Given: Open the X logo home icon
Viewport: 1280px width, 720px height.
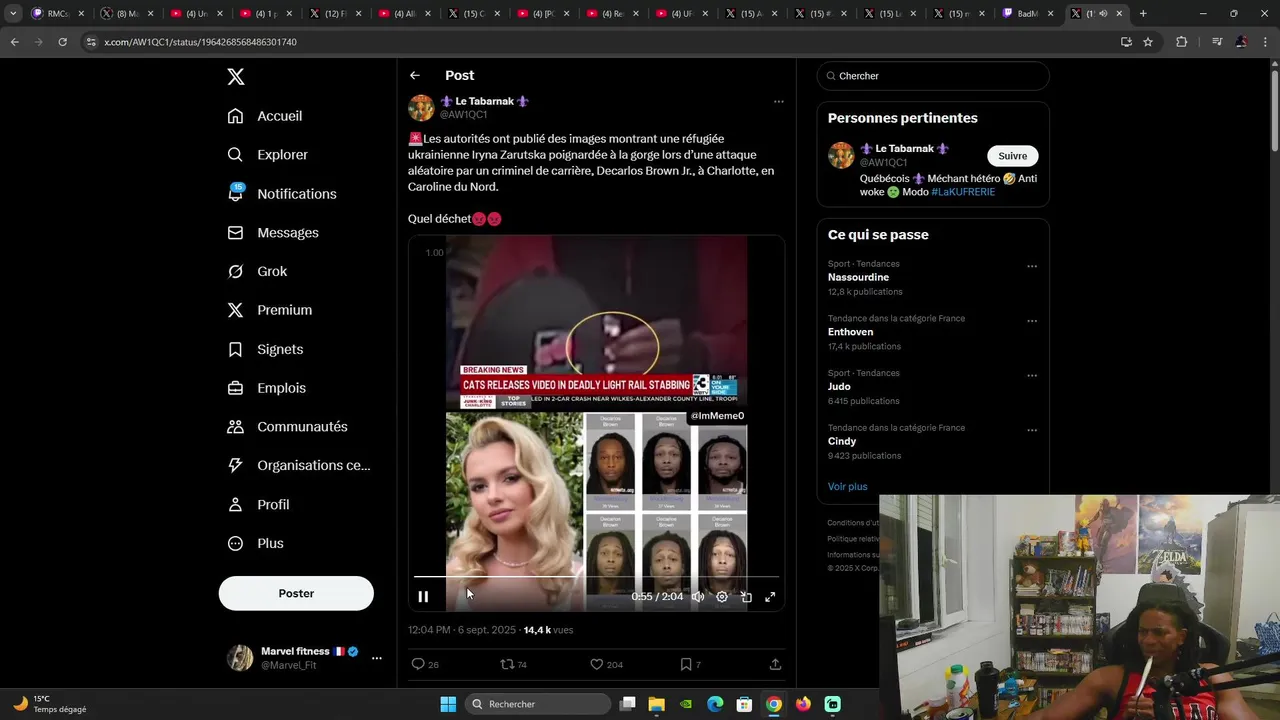Looking at the screenshot, I should click(x=235, y=77).
